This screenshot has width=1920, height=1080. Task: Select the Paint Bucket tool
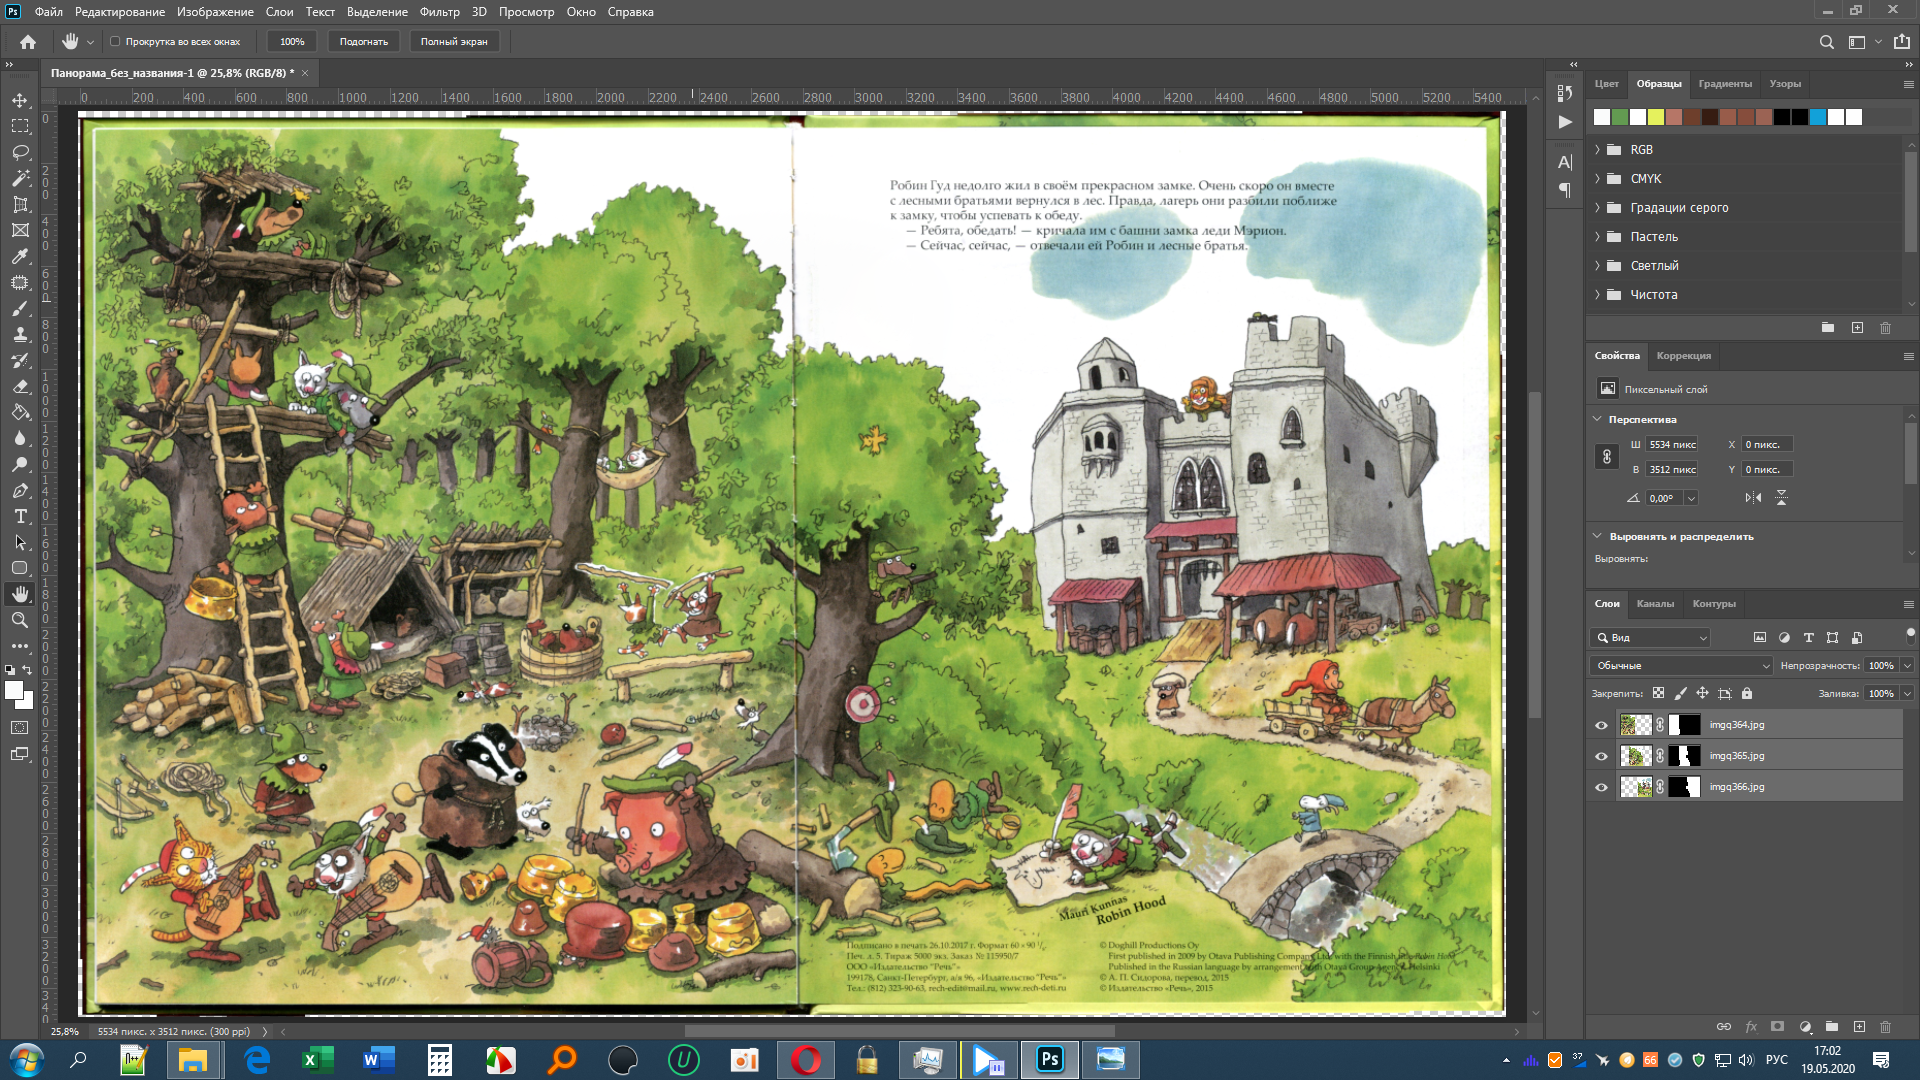point(20,412)
